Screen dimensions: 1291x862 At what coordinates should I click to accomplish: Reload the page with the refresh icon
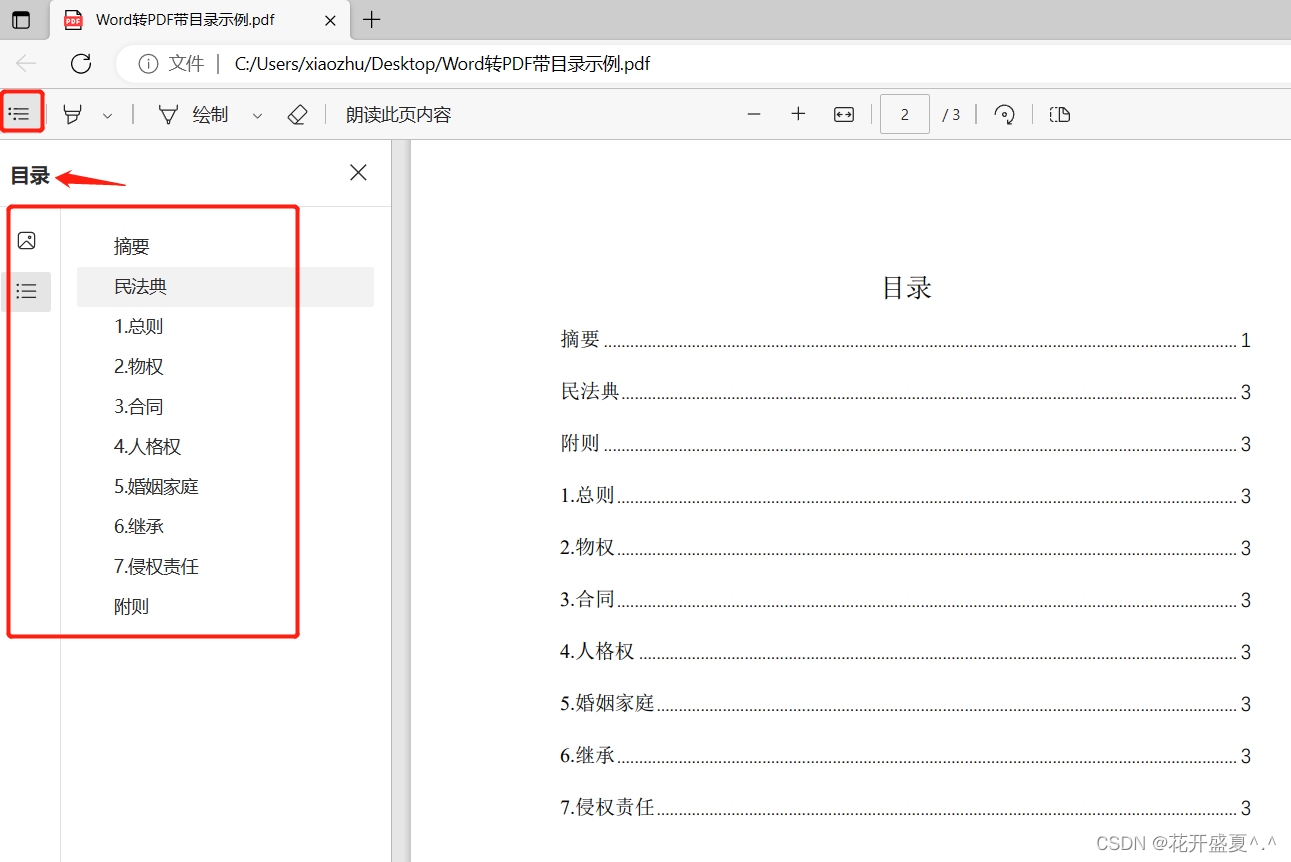[x=81, y=63]
